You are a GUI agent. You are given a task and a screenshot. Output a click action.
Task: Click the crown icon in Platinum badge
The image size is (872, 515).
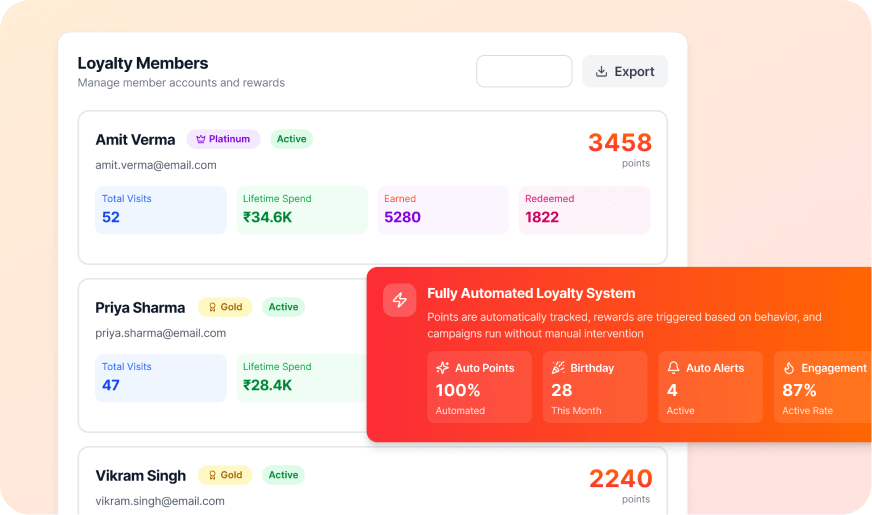tap(201, 139)
